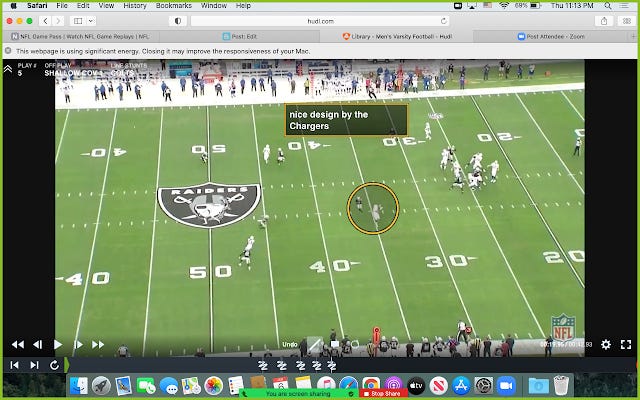Screen dimensions: 640x400
Task: Click Stop Share button
Action: pos(383,393)
